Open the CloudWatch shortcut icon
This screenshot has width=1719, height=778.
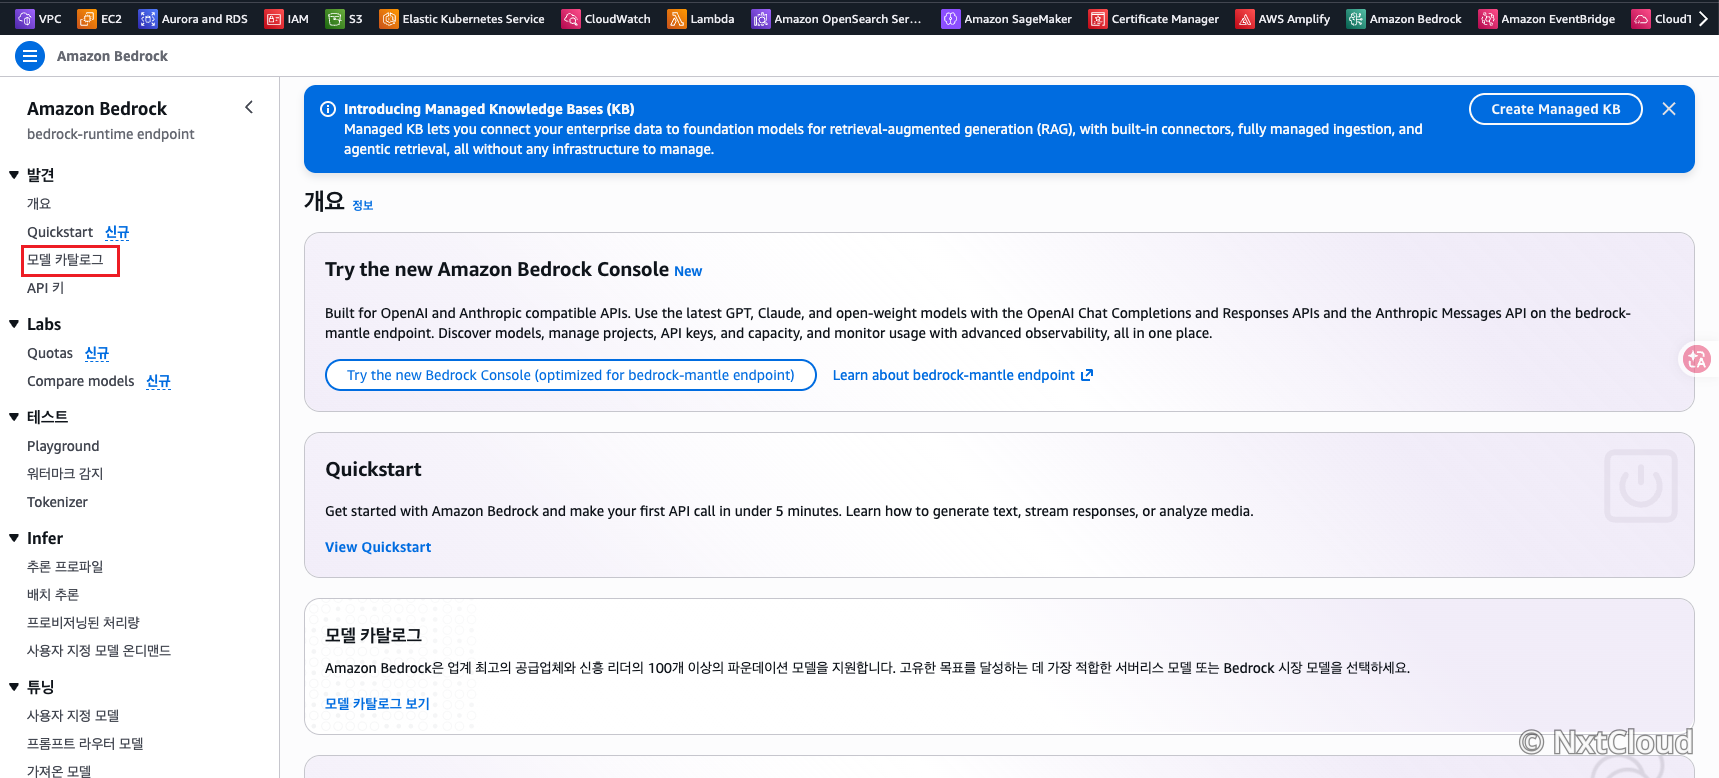coord(571,19)
